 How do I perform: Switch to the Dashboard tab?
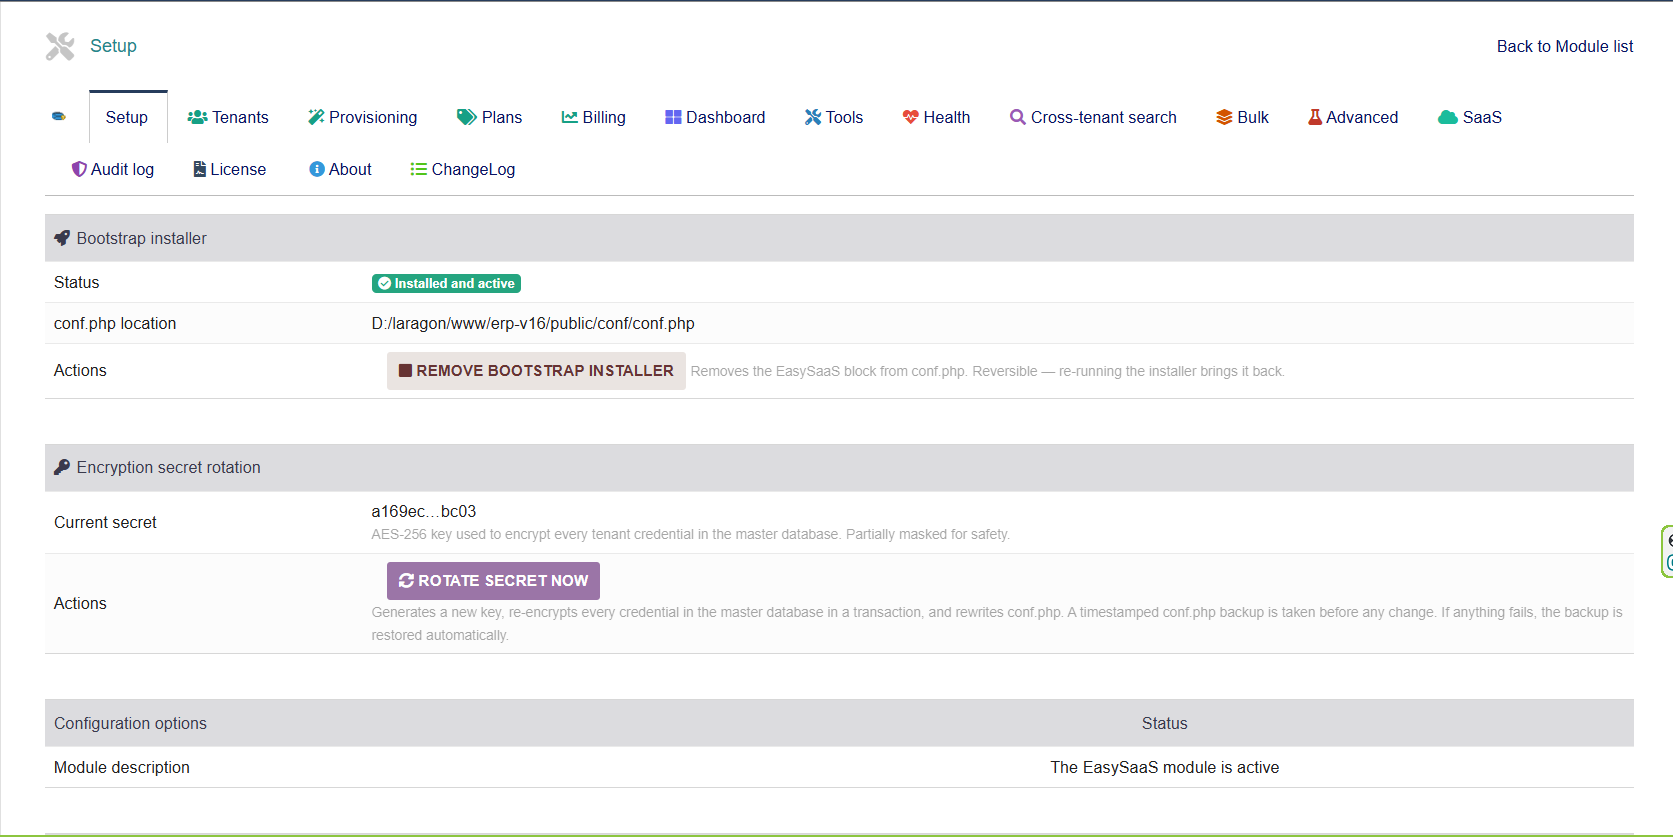click(x=715, y=117)
